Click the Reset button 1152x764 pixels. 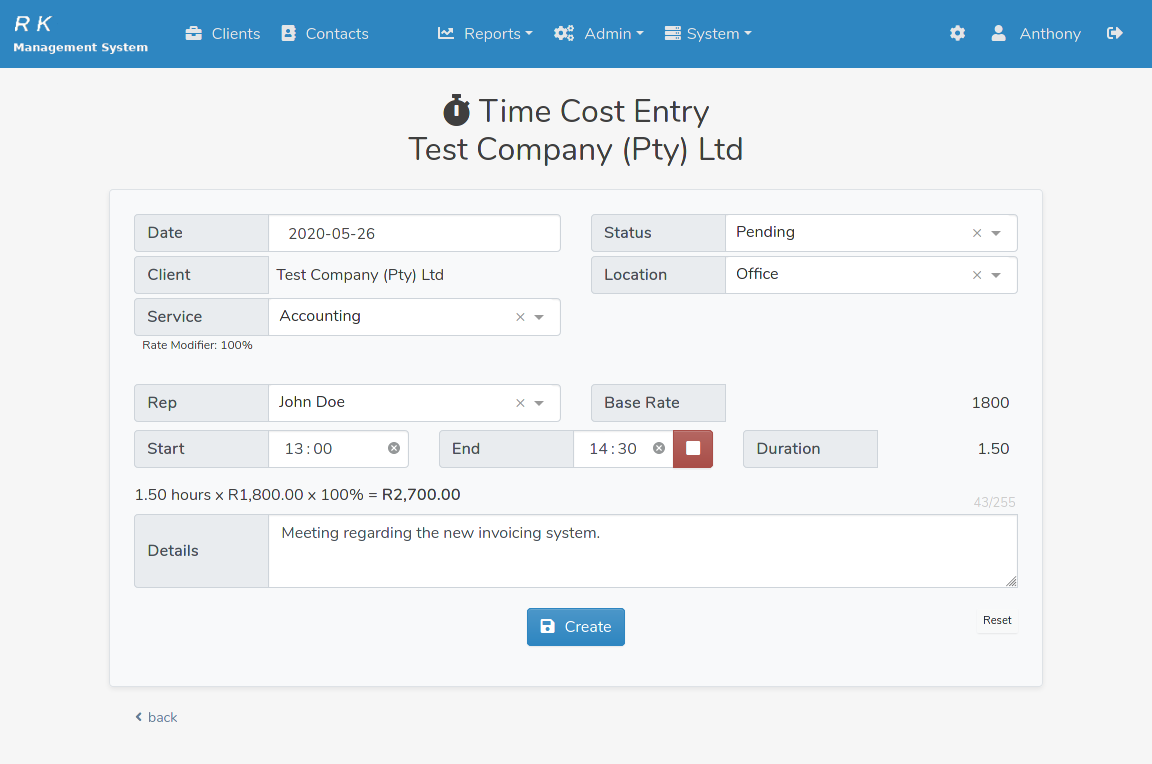pyautogui.click(x=996, y=620)
